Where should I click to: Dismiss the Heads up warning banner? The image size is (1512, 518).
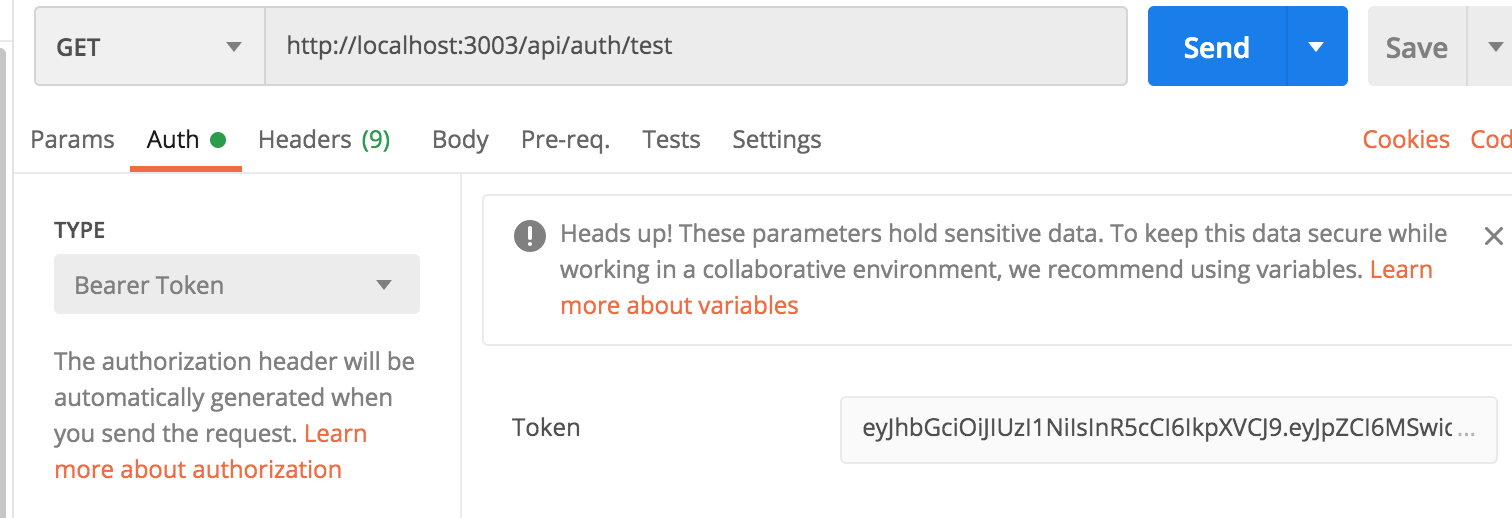point(1493,236)
